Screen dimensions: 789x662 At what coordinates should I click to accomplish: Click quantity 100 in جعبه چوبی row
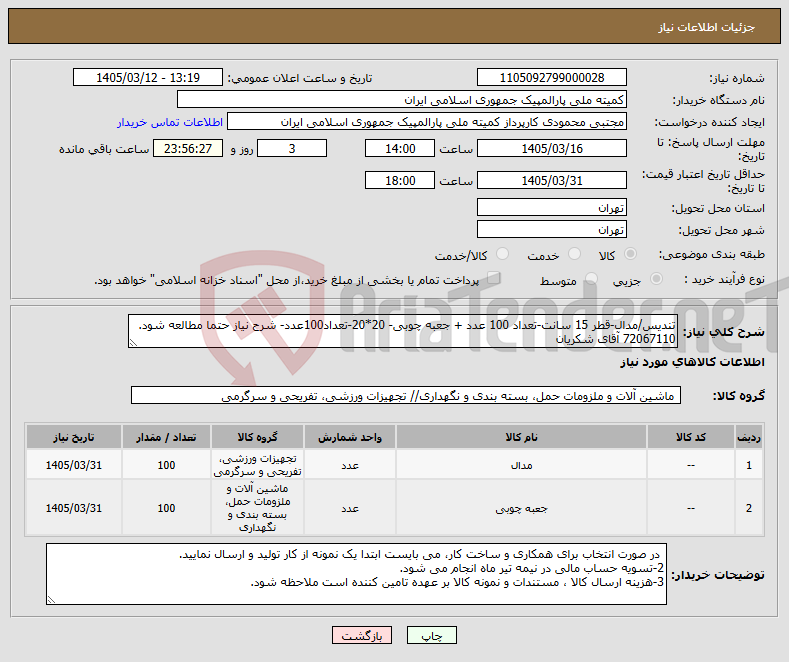pyautogui.click(x=166, y=508)
